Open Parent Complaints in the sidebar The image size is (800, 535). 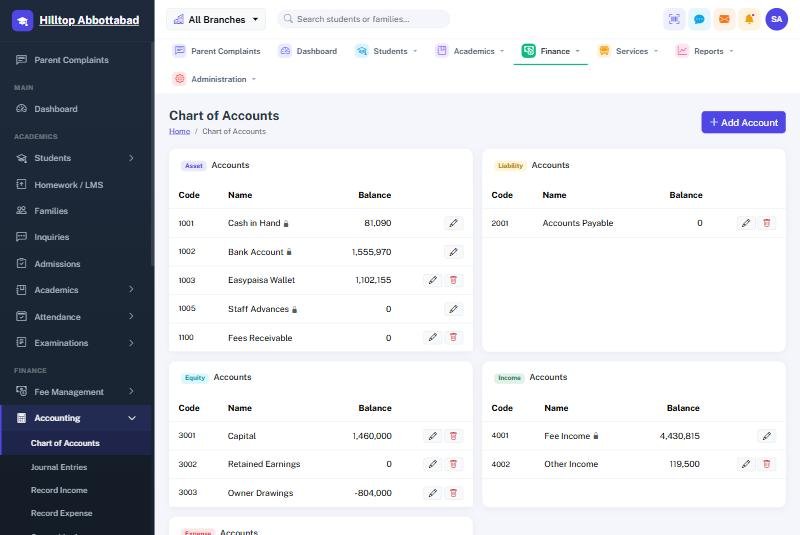77,60
